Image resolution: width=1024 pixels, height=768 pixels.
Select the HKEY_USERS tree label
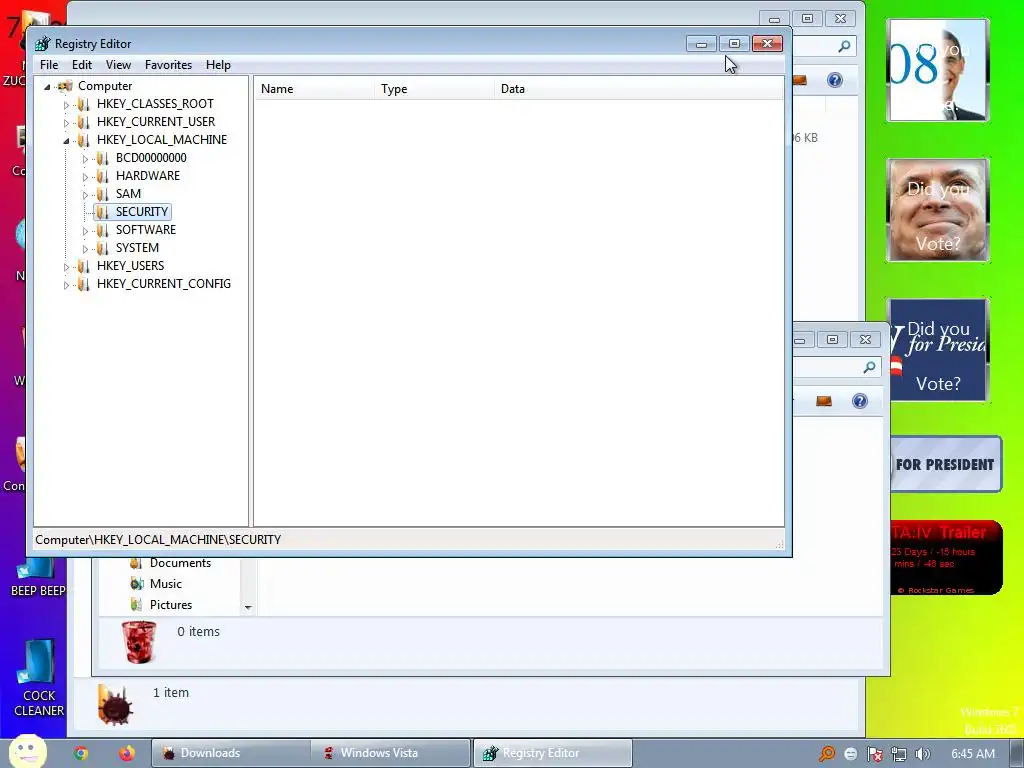pos(130,266)
